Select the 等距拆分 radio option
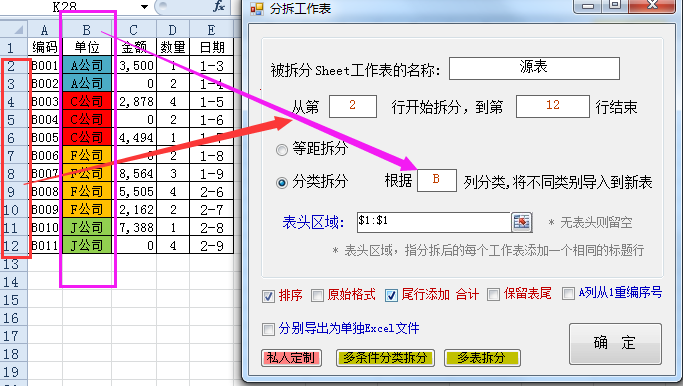Viewport: 683px width, 386px height. click(282, 150)
